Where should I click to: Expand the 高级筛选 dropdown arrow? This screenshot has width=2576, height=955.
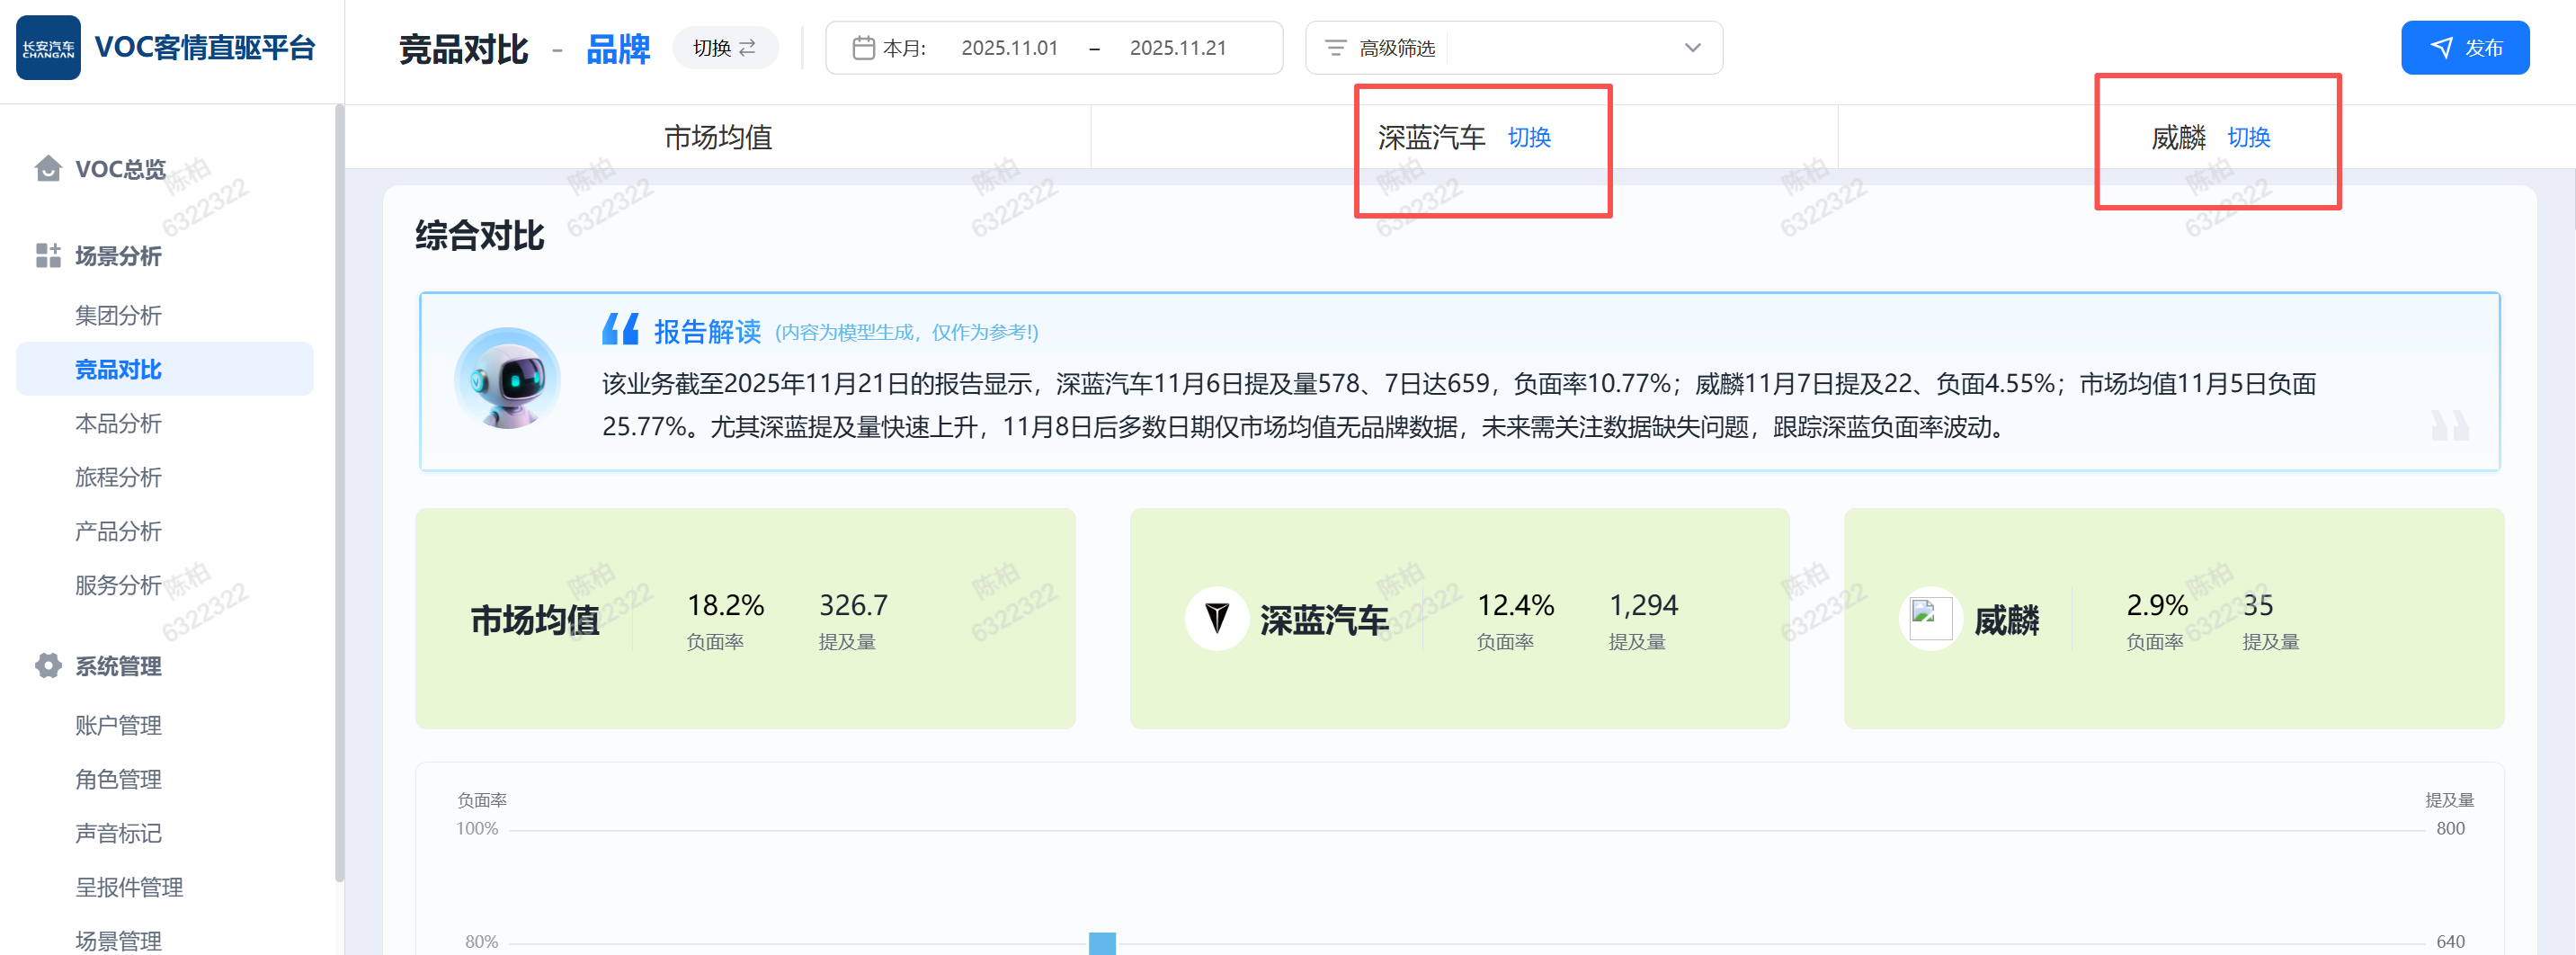click(x=1692, y=48)
